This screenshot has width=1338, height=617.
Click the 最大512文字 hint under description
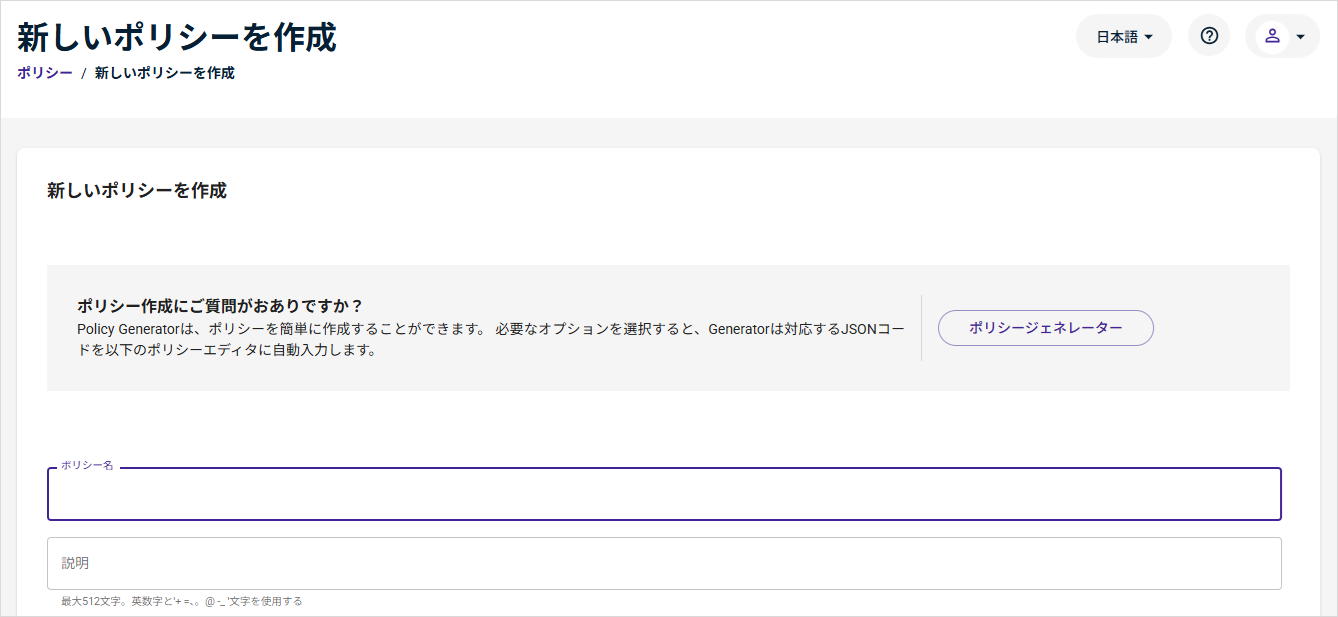tap(181, 601)
